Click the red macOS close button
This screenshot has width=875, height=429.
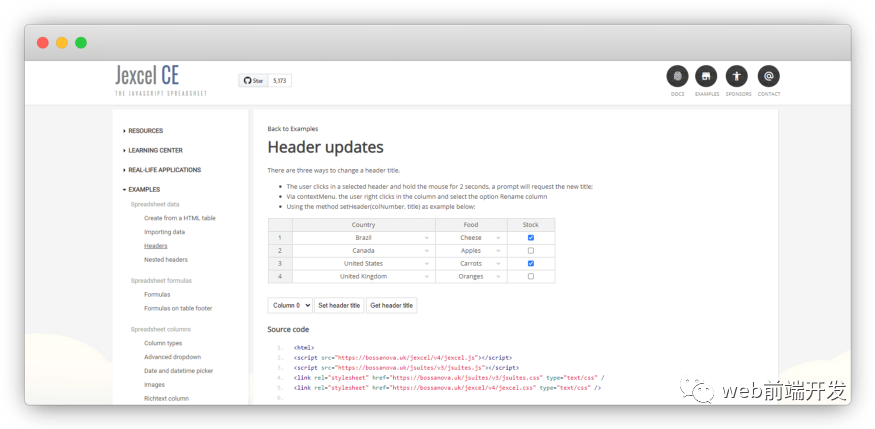tap(43, 42)
